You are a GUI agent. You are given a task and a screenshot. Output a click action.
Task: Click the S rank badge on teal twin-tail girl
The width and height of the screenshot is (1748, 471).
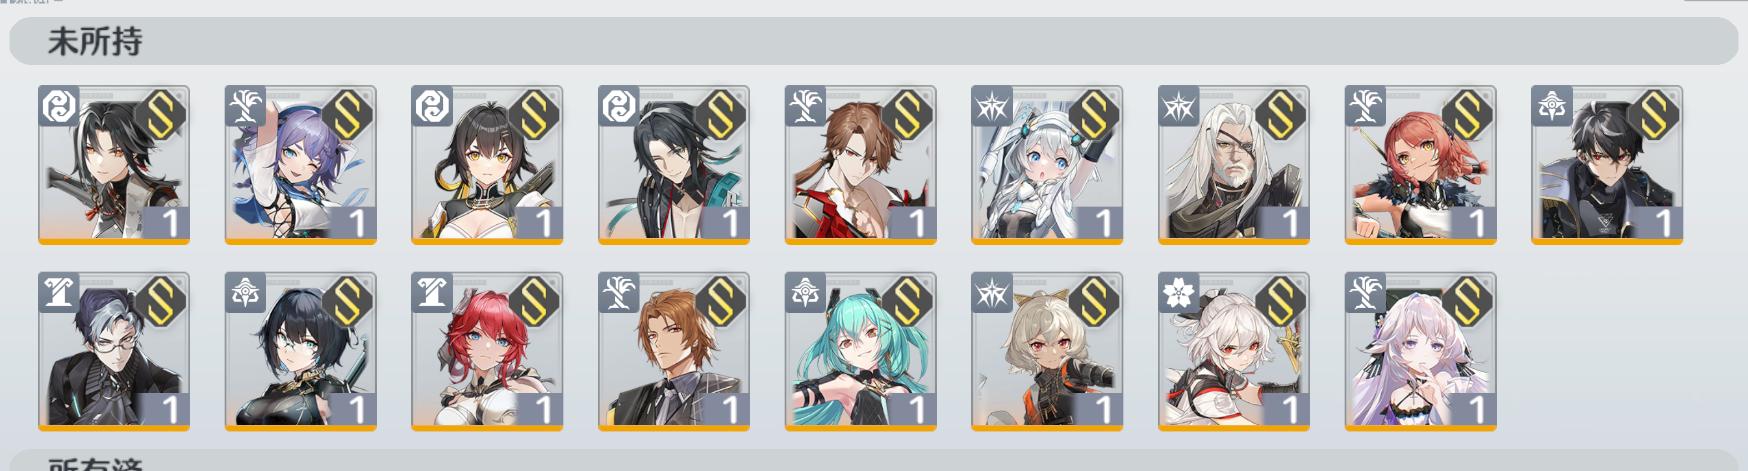pos(907,300)
